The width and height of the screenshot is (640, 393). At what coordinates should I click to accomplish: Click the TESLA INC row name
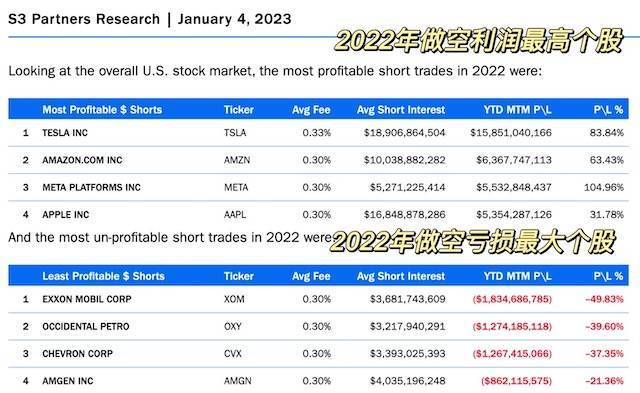click(x=65, y=133)
